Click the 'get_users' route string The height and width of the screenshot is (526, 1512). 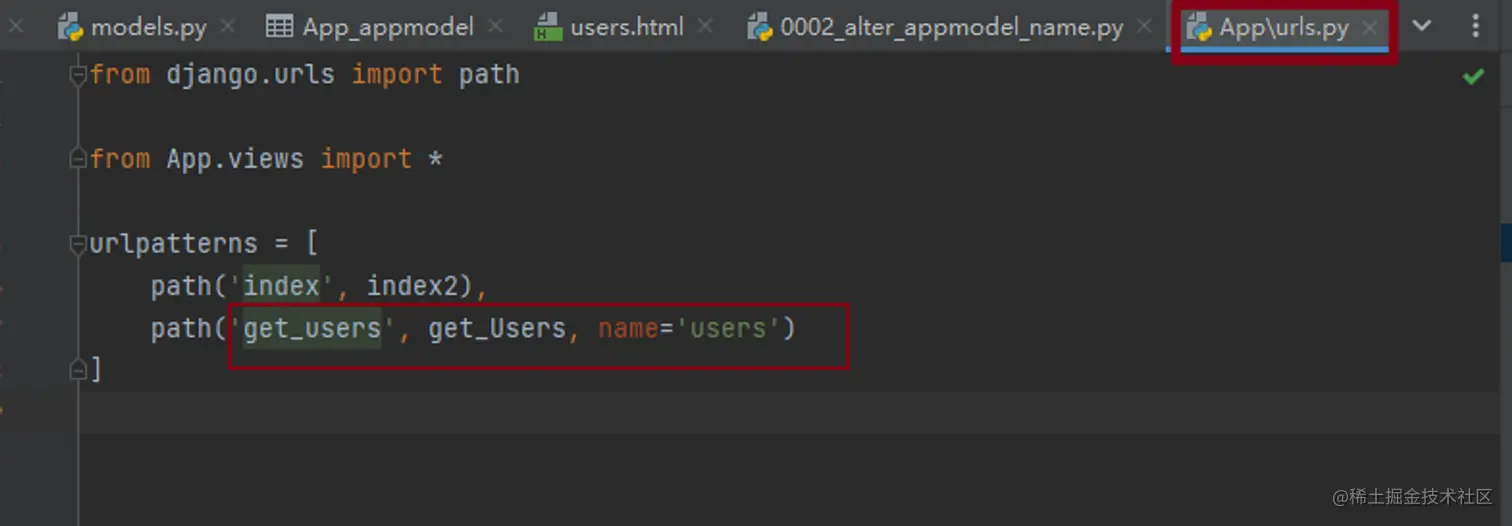pos(312,328)
